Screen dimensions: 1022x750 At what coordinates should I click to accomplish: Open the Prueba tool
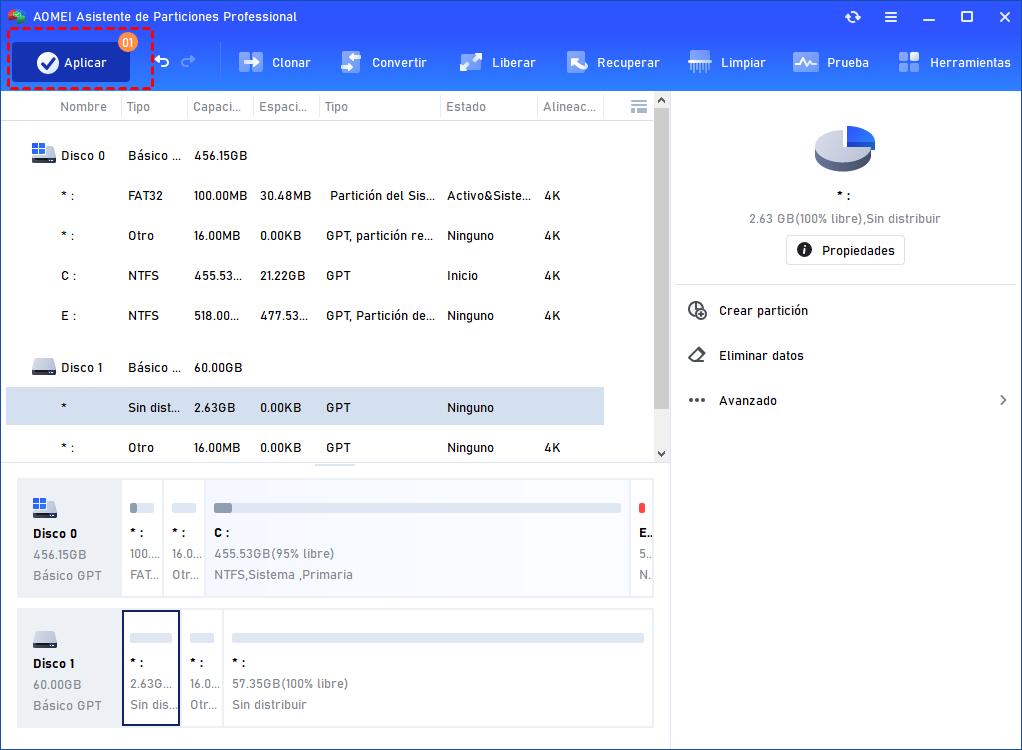pos(831,63)
